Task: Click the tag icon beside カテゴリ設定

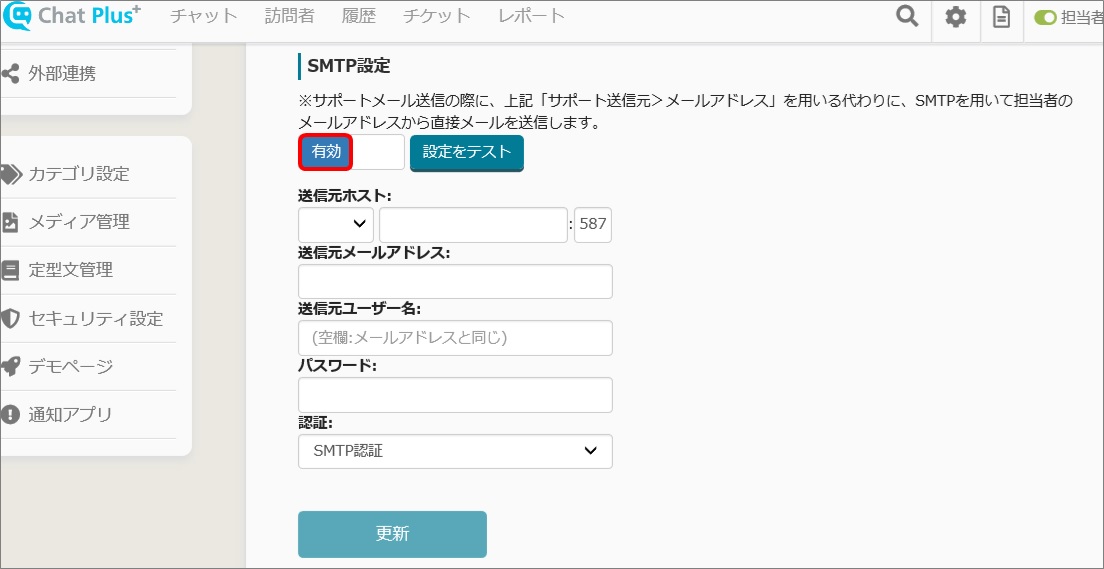Action: [11, 174]
